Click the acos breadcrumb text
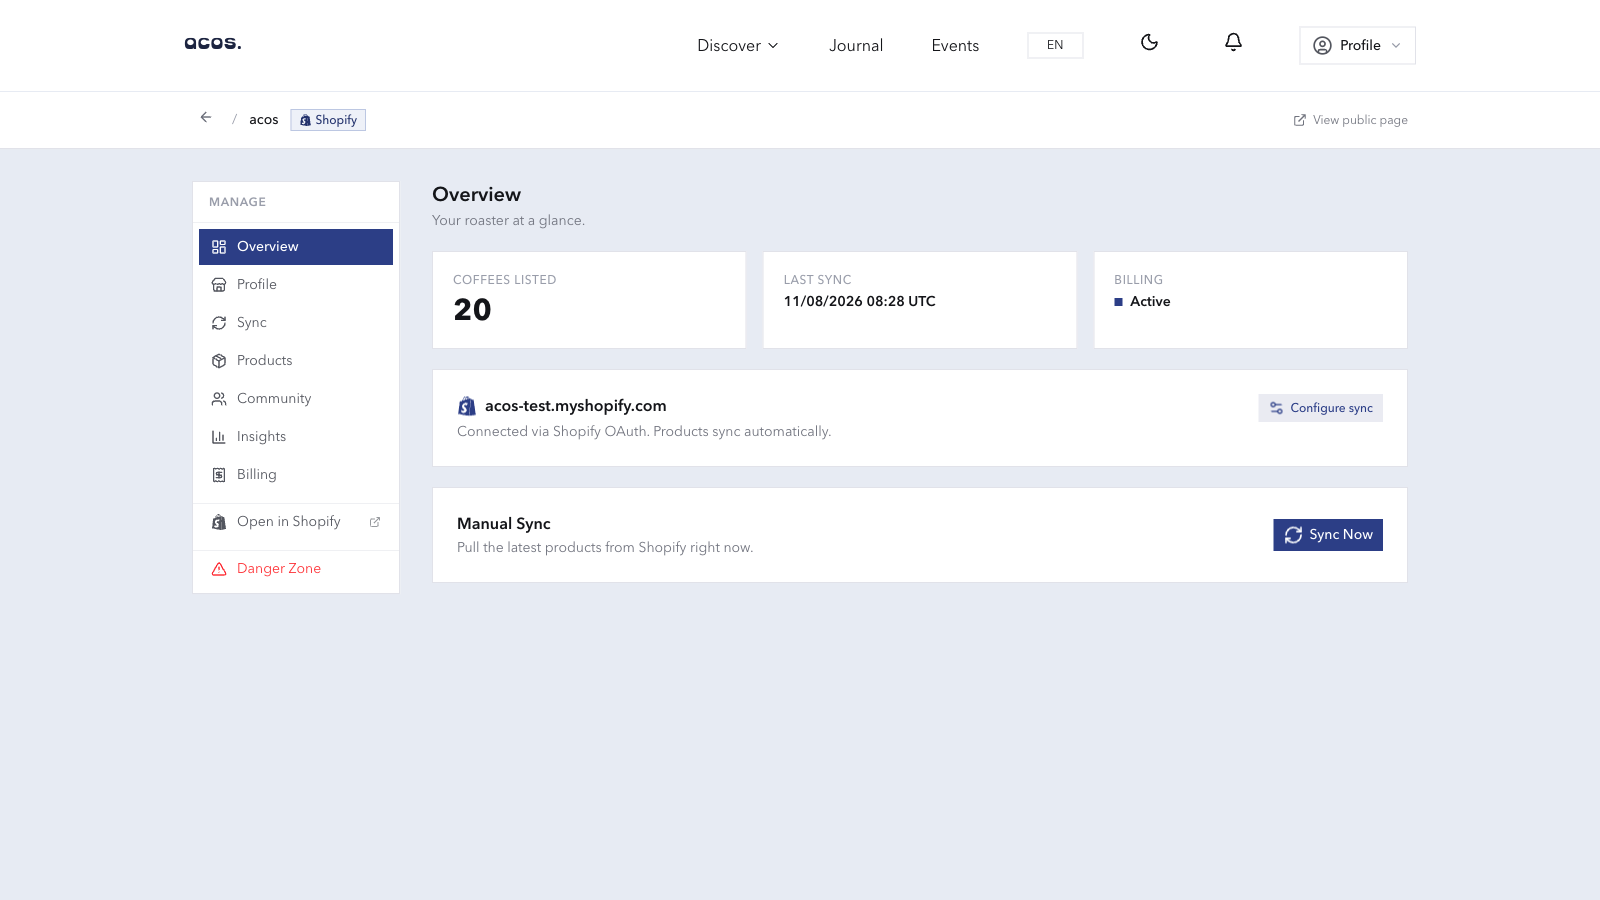 pos(264,120)
